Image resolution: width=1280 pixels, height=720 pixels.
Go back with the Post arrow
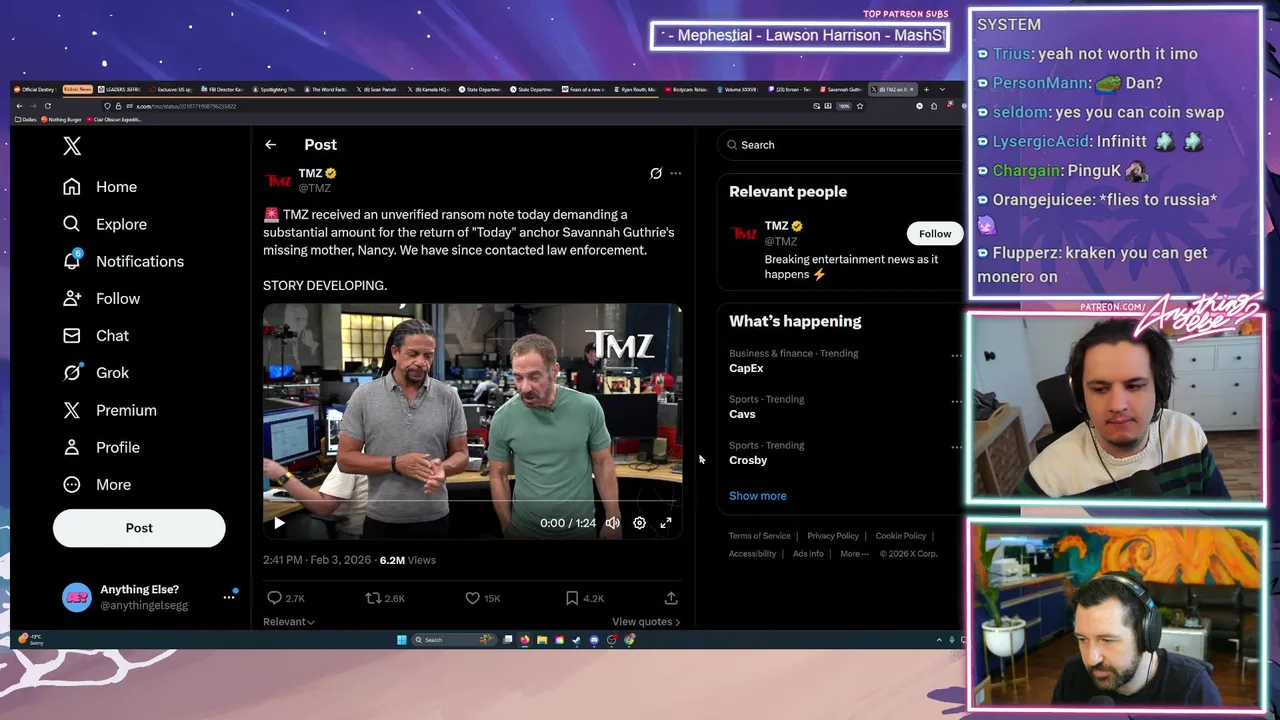point(270,145)
